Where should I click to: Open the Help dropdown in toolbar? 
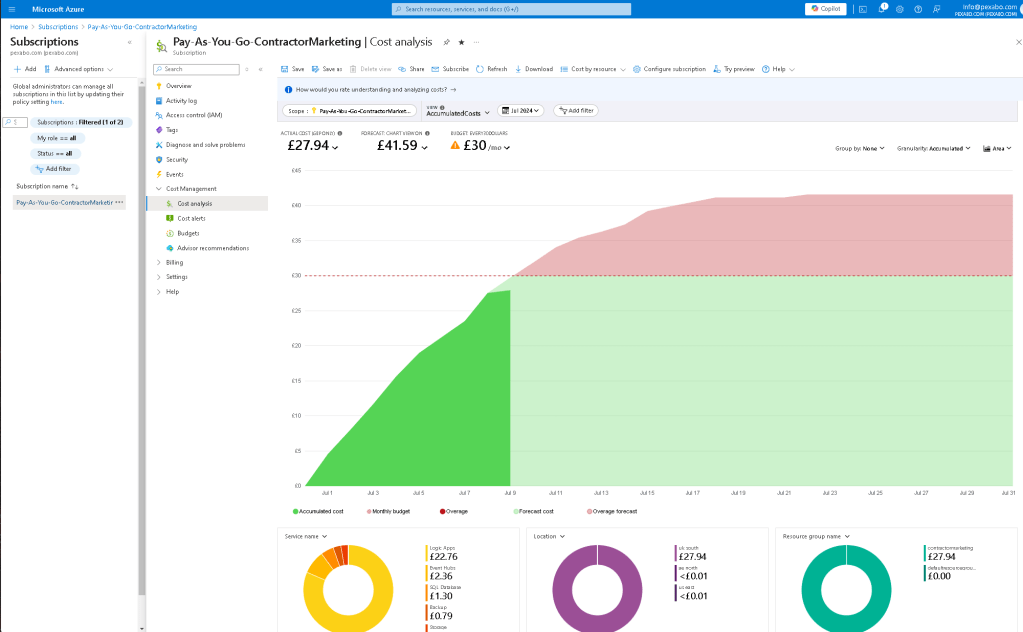coord(778,69)
